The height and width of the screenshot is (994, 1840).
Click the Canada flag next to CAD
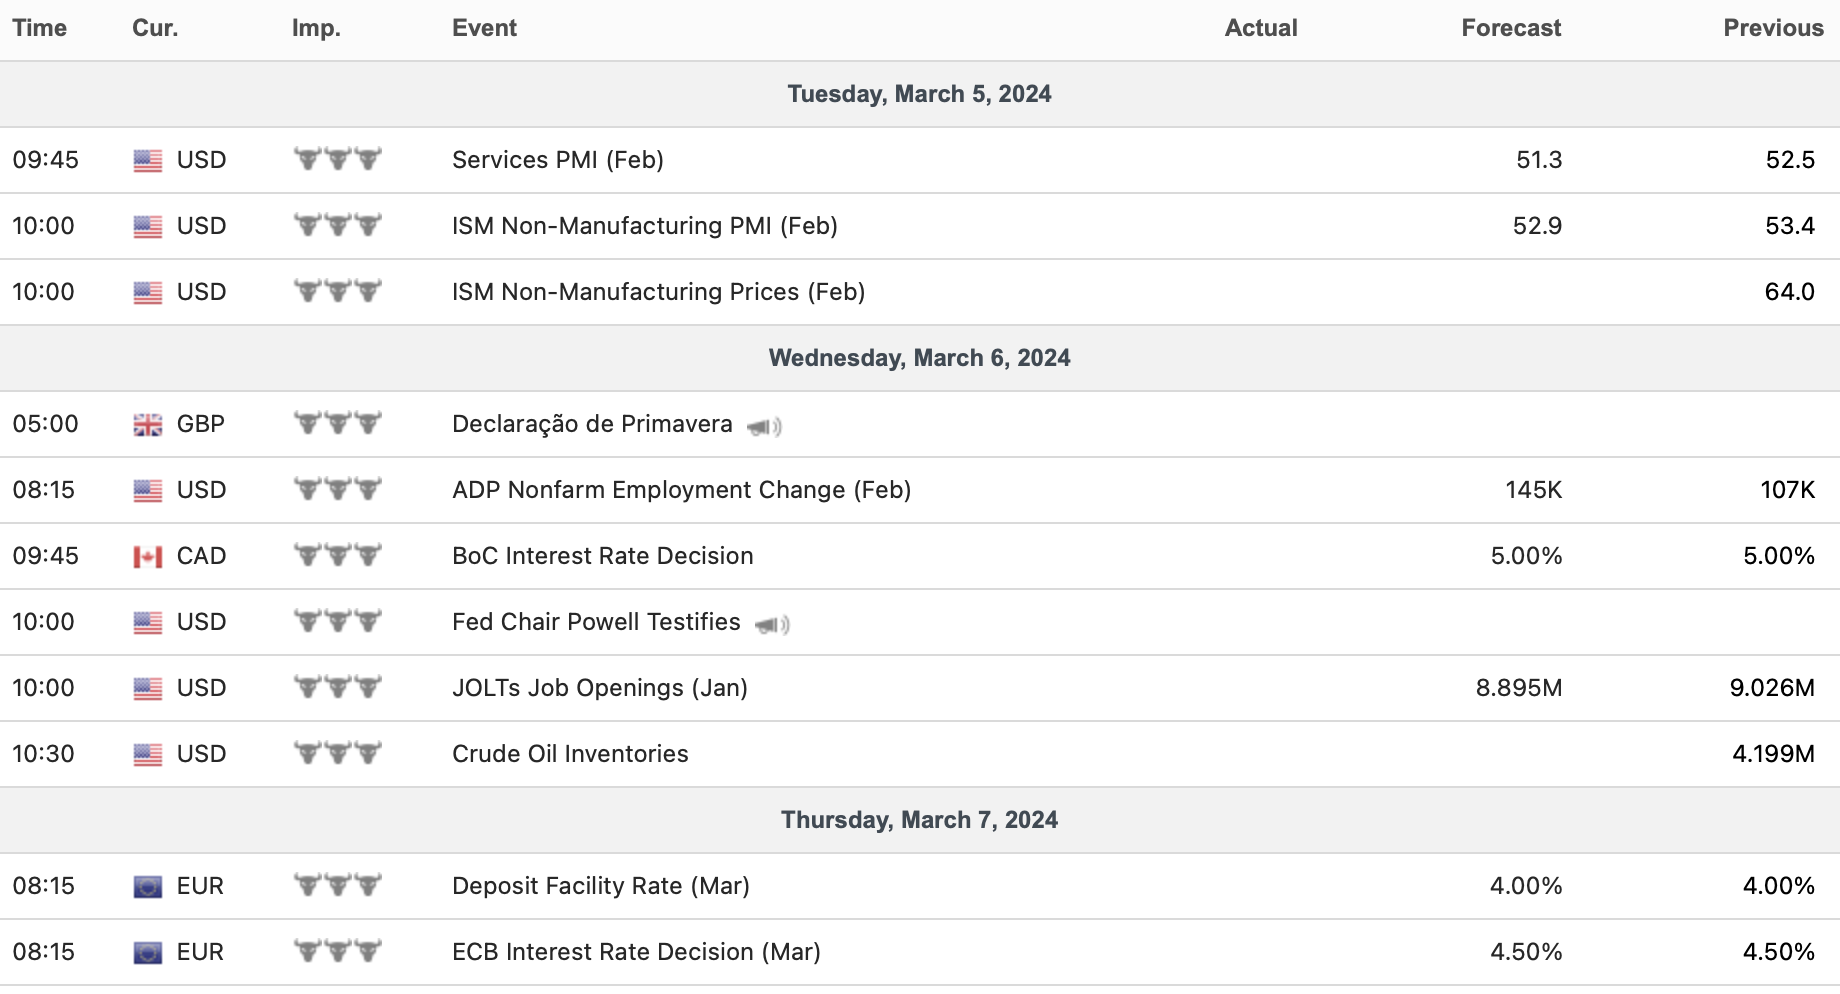(x=148, y=557)
